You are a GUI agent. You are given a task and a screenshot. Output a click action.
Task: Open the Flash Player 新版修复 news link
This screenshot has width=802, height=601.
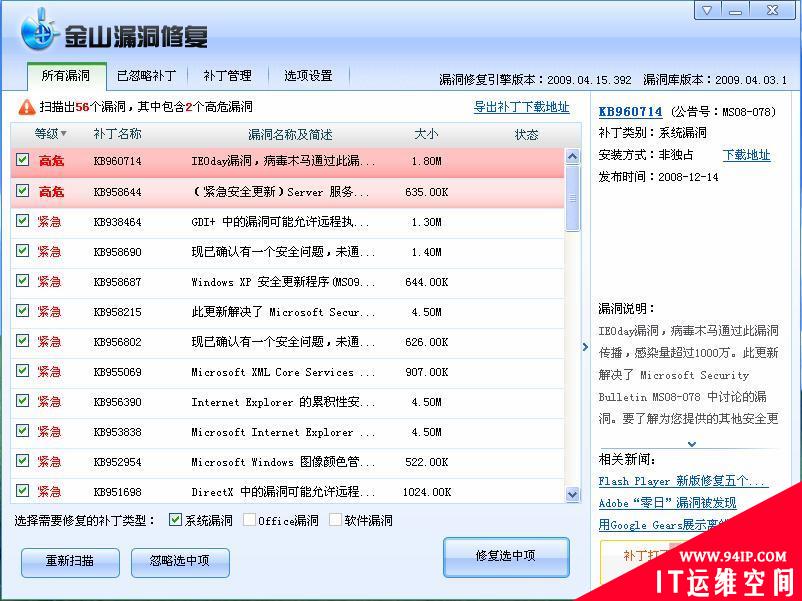point(681,481)
